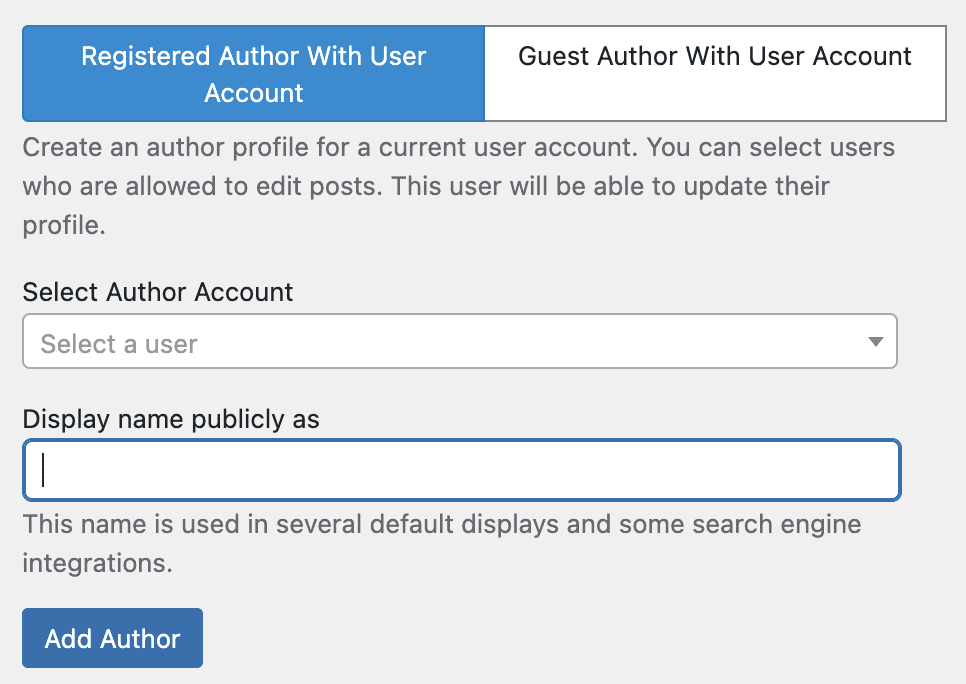Submit the form via Add Author
Viewport: 966px width, 684px height.
point(112,637)
